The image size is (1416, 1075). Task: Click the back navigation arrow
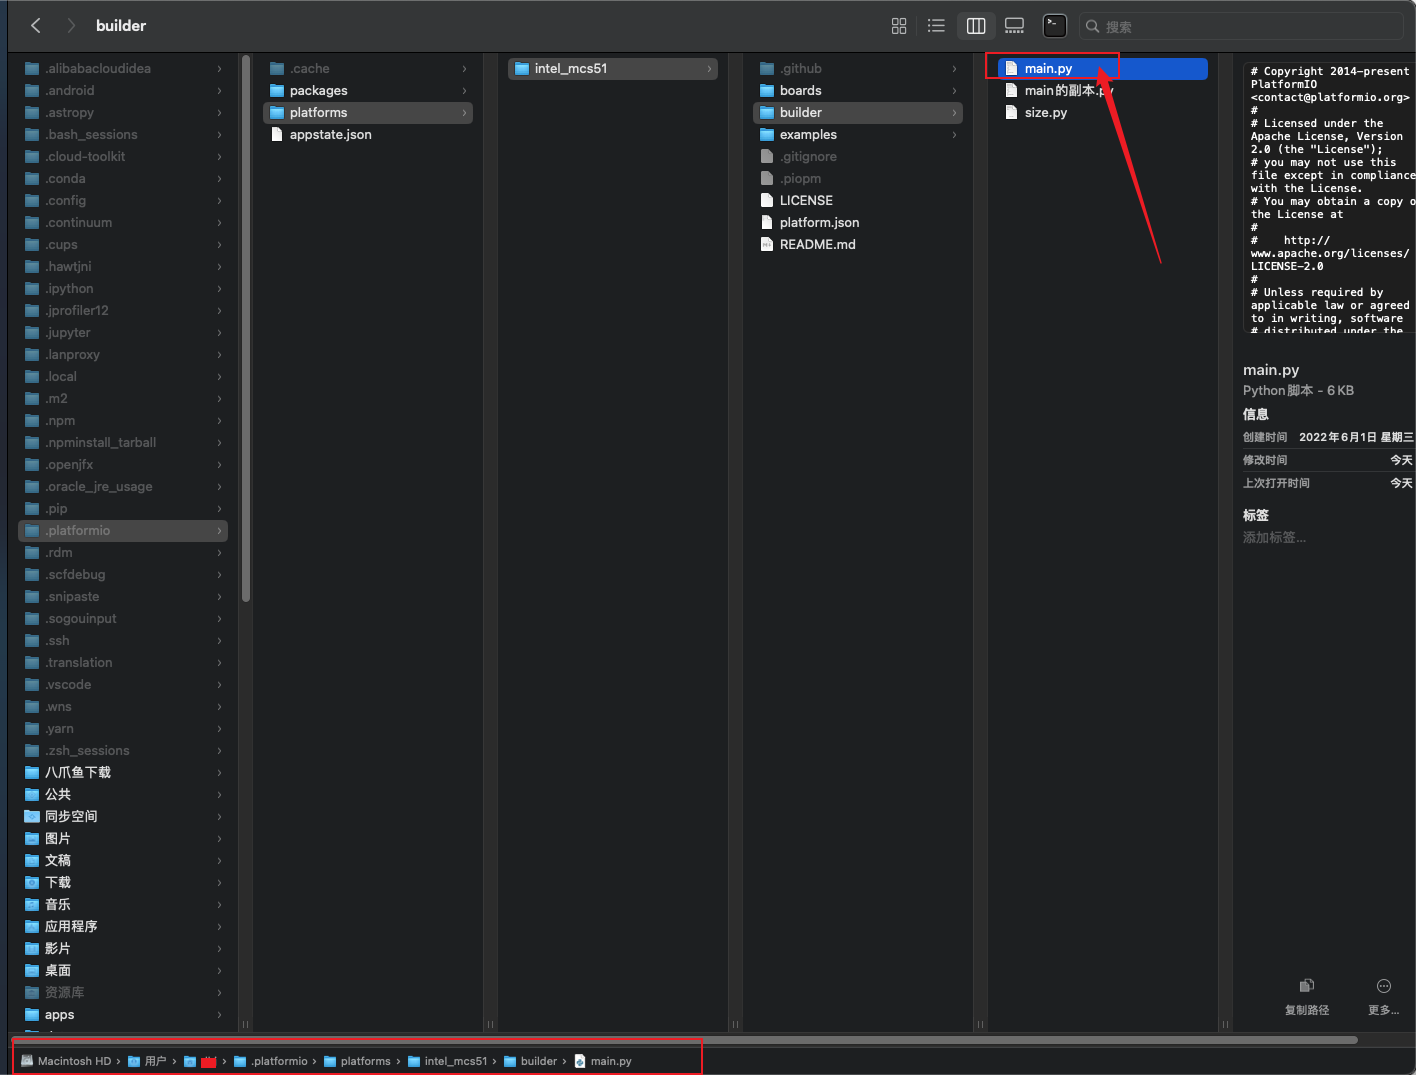(x=36, y=26)
